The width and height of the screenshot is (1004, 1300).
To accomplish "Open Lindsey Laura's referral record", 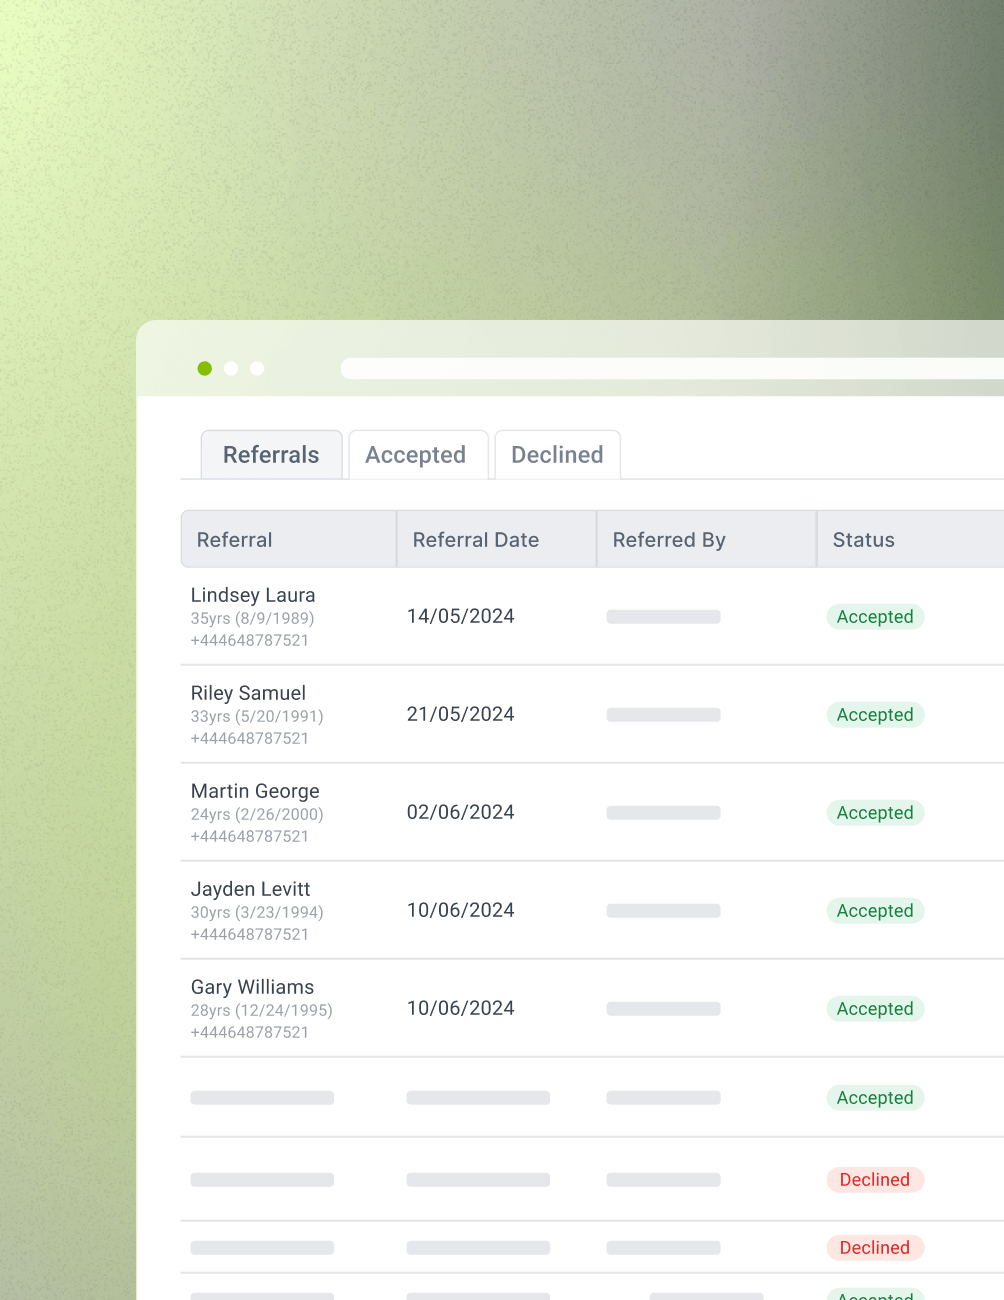I will click(x=253, y=596).
